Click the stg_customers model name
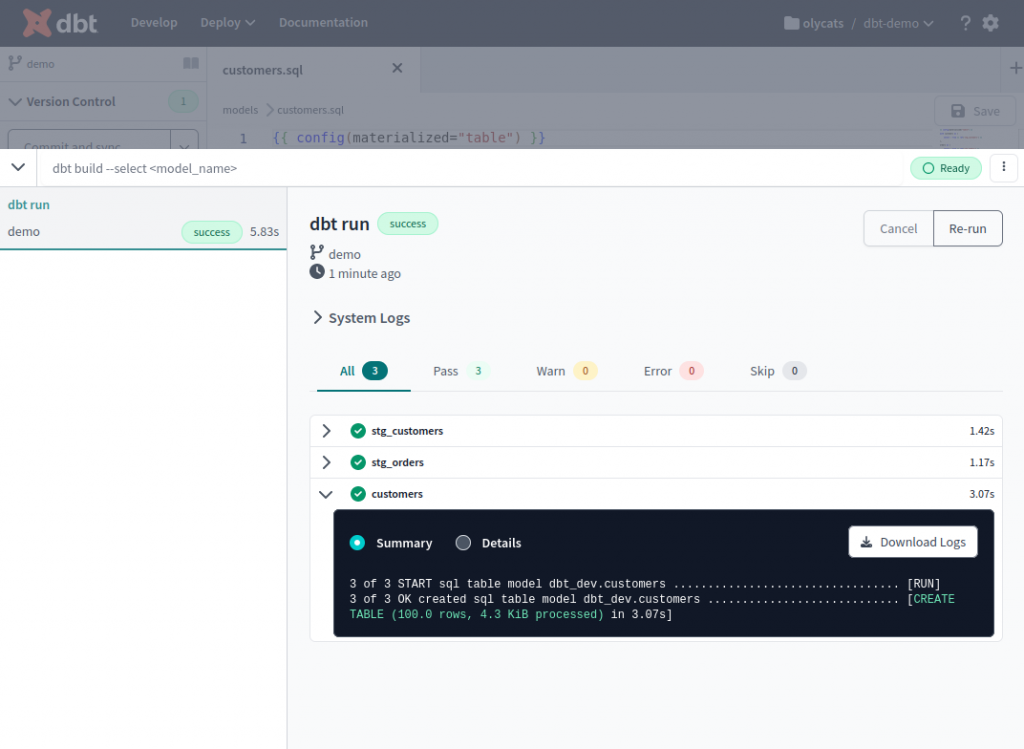 (x=407, y=431)
